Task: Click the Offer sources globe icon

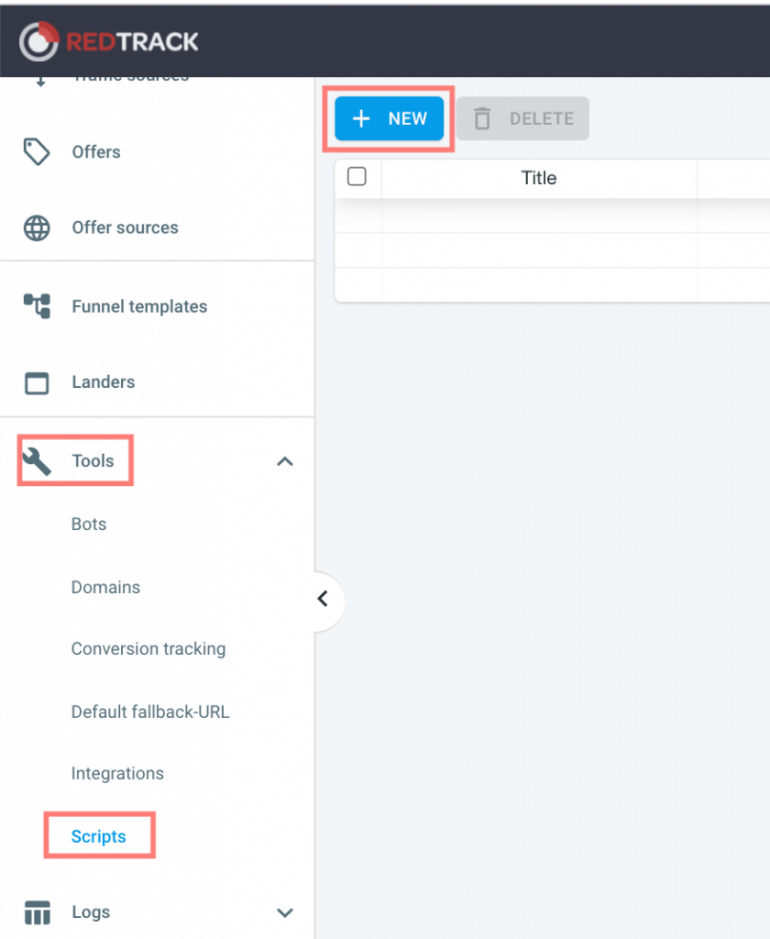Action: pyautogui.click(x=38, y=228)
